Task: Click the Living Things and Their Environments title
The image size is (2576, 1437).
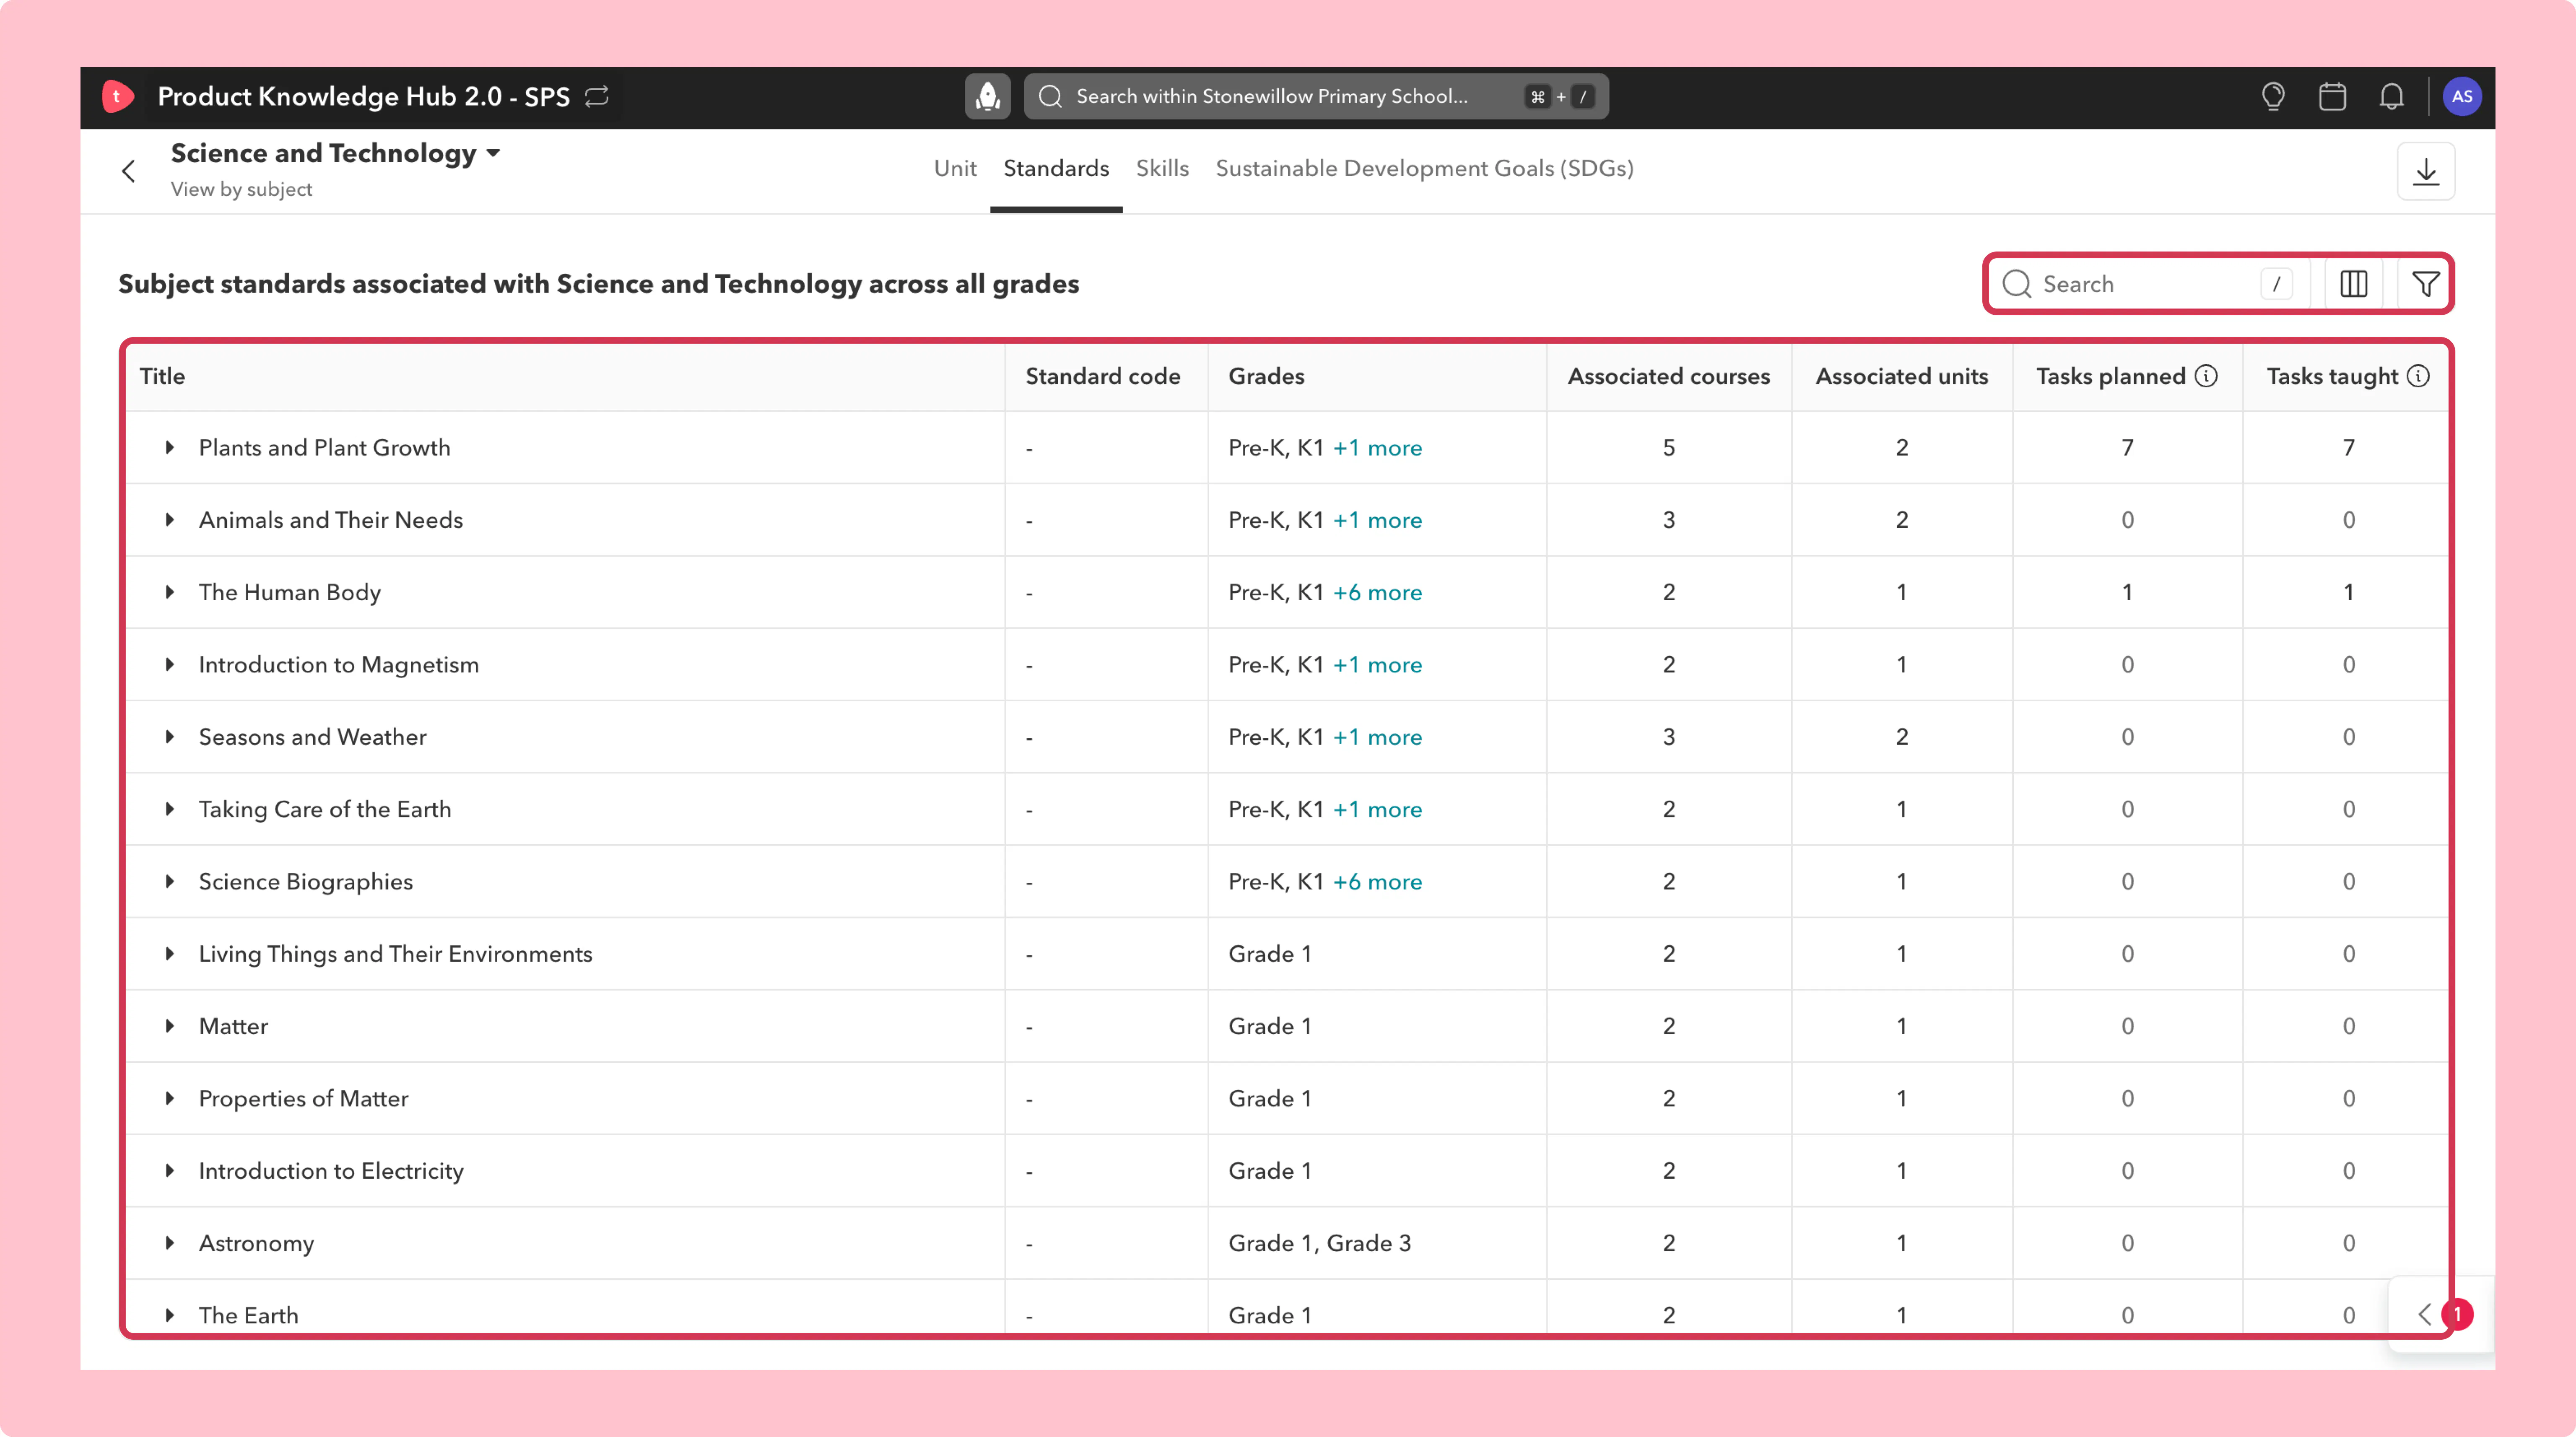Action: [395, 954]
